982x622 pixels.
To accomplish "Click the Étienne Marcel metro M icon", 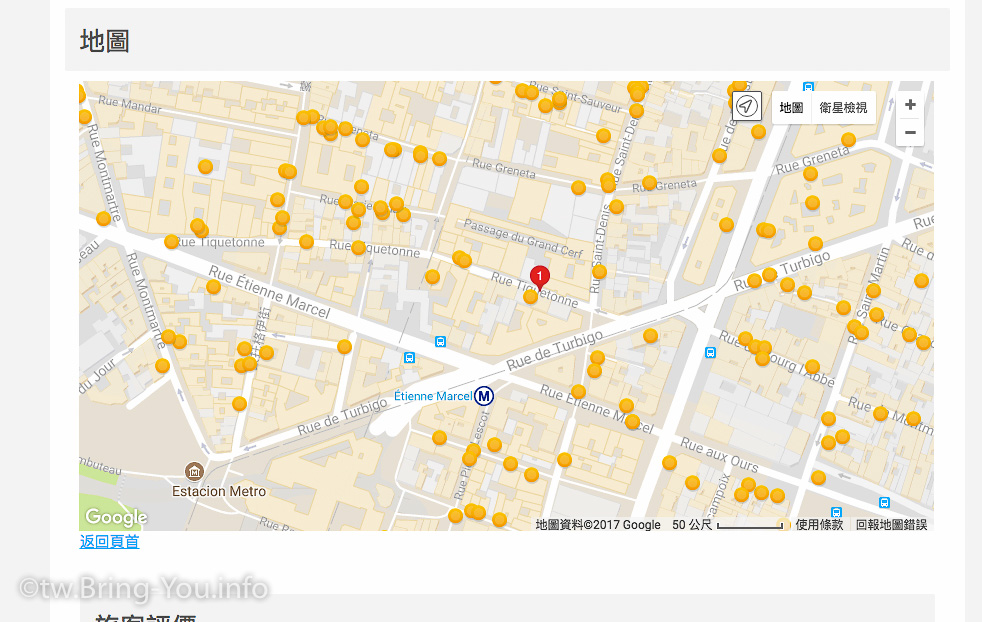I will point(483,396).
